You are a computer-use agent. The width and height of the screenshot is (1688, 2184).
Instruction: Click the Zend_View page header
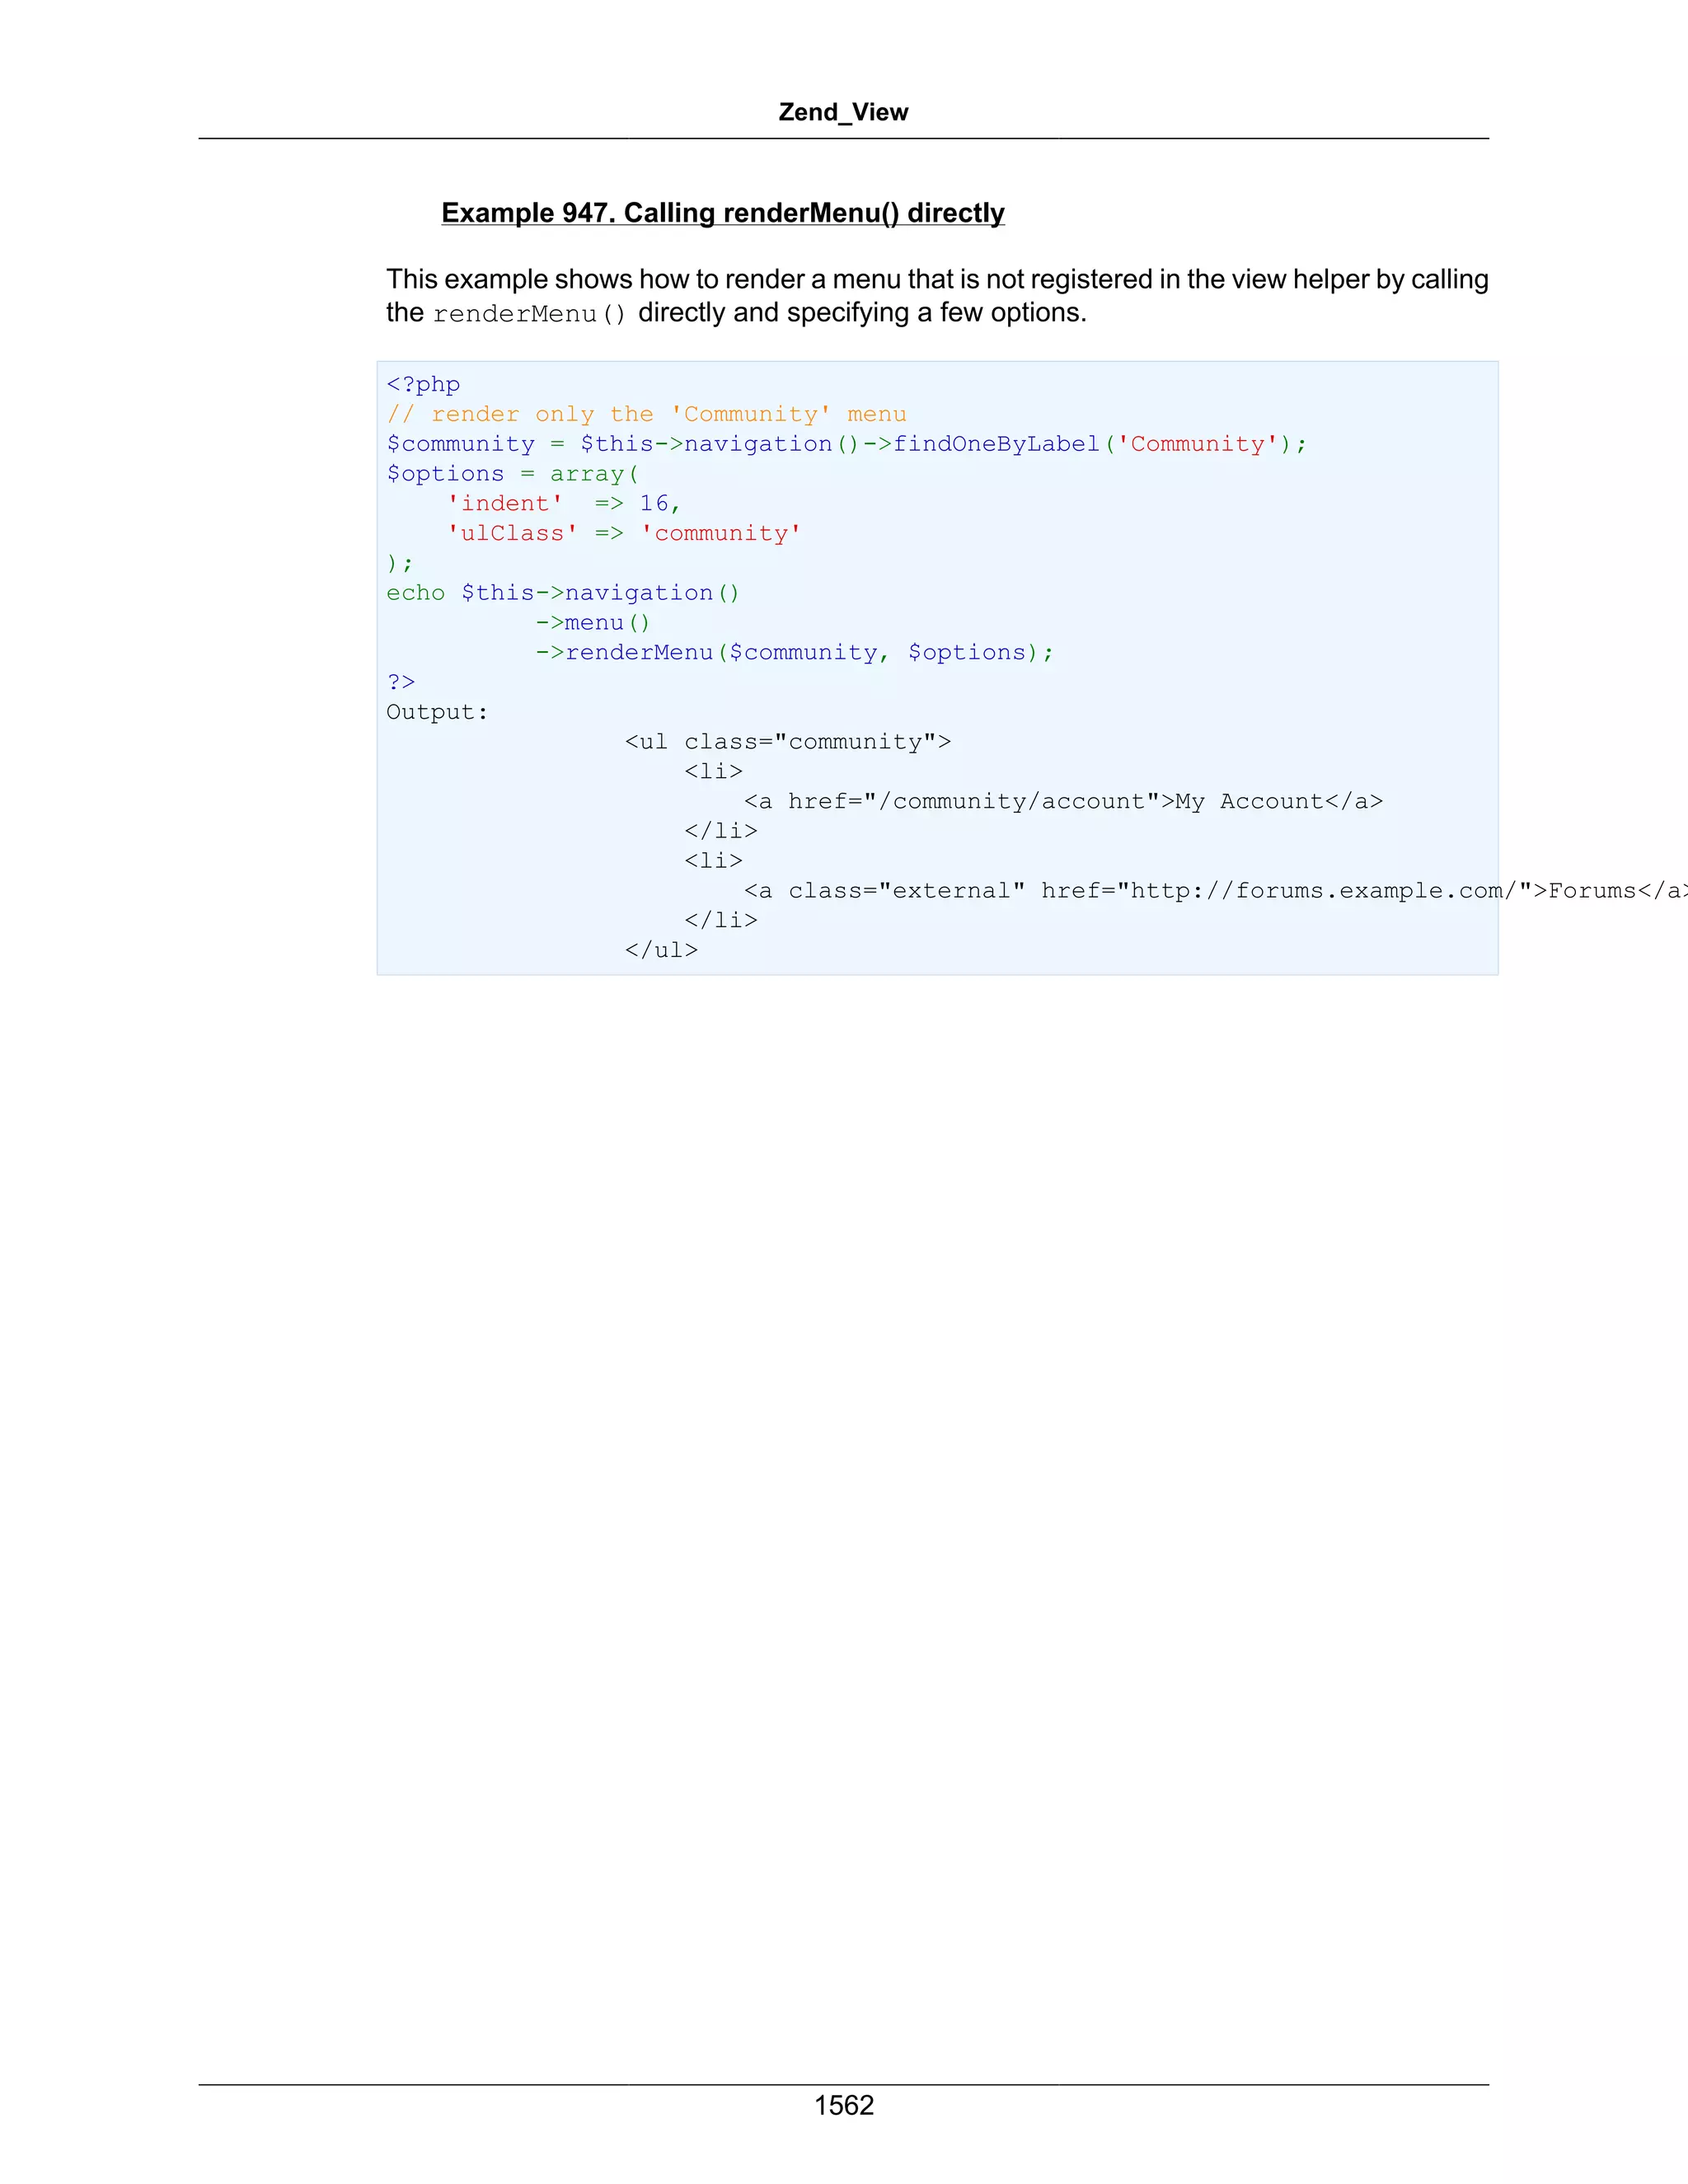coord(843,112)
